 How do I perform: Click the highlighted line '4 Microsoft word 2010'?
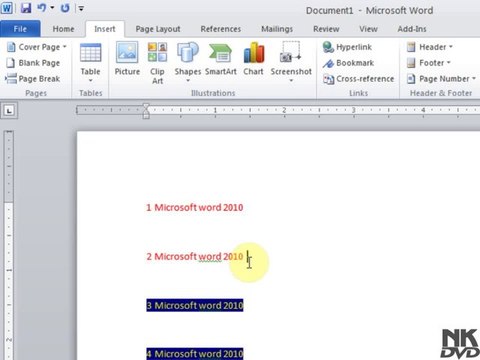(x=195, y=353)
